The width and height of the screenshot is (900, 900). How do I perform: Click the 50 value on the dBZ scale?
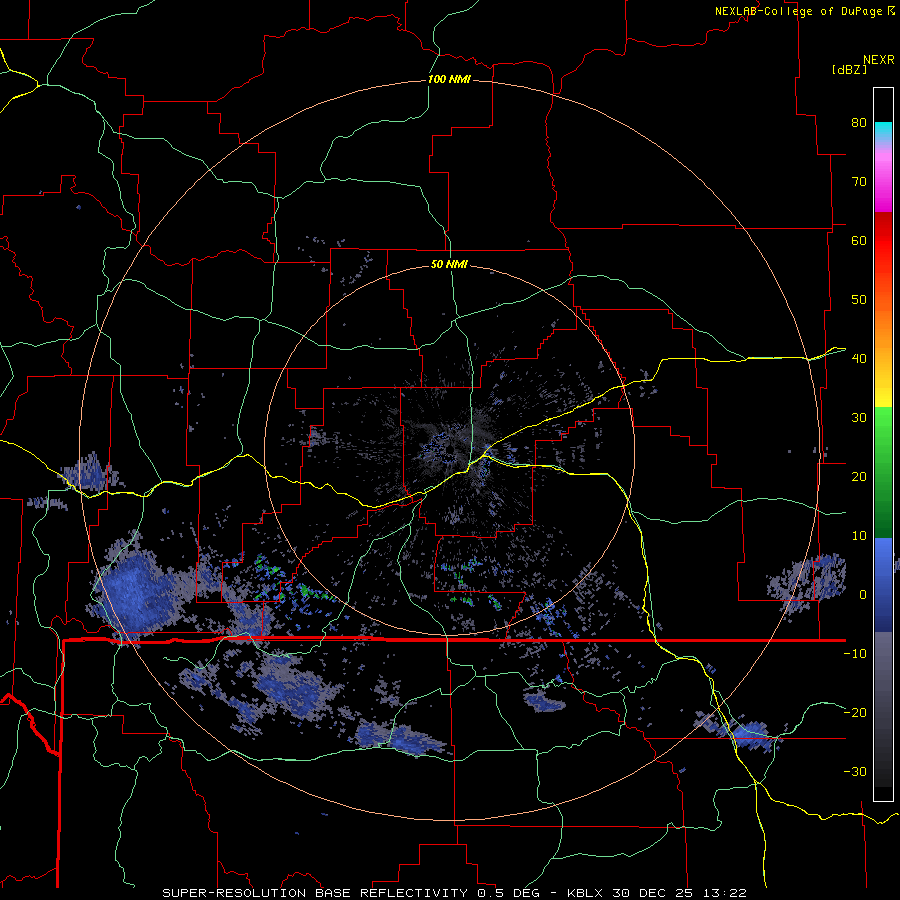coord(859,299)
